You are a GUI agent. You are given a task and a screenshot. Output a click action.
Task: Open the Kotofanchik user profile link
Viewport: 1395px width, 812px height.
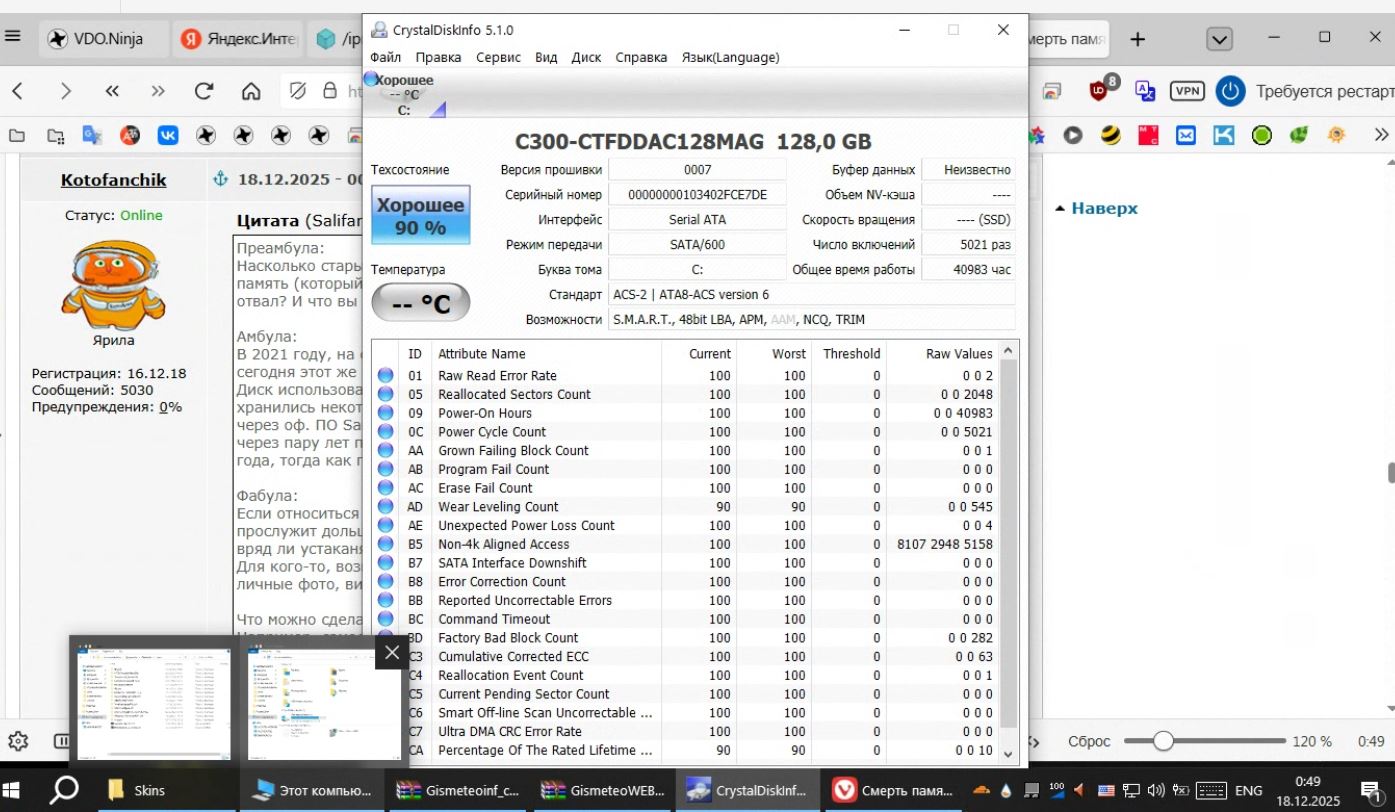coord(114,180)
